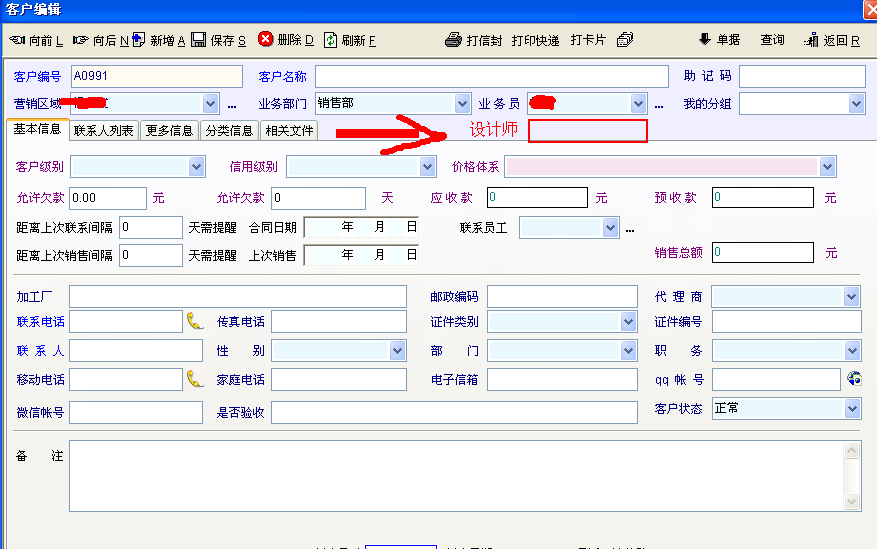Expand the 客户状态 dropdown showing 正常

pyautogui.click(x=851, y=409)
